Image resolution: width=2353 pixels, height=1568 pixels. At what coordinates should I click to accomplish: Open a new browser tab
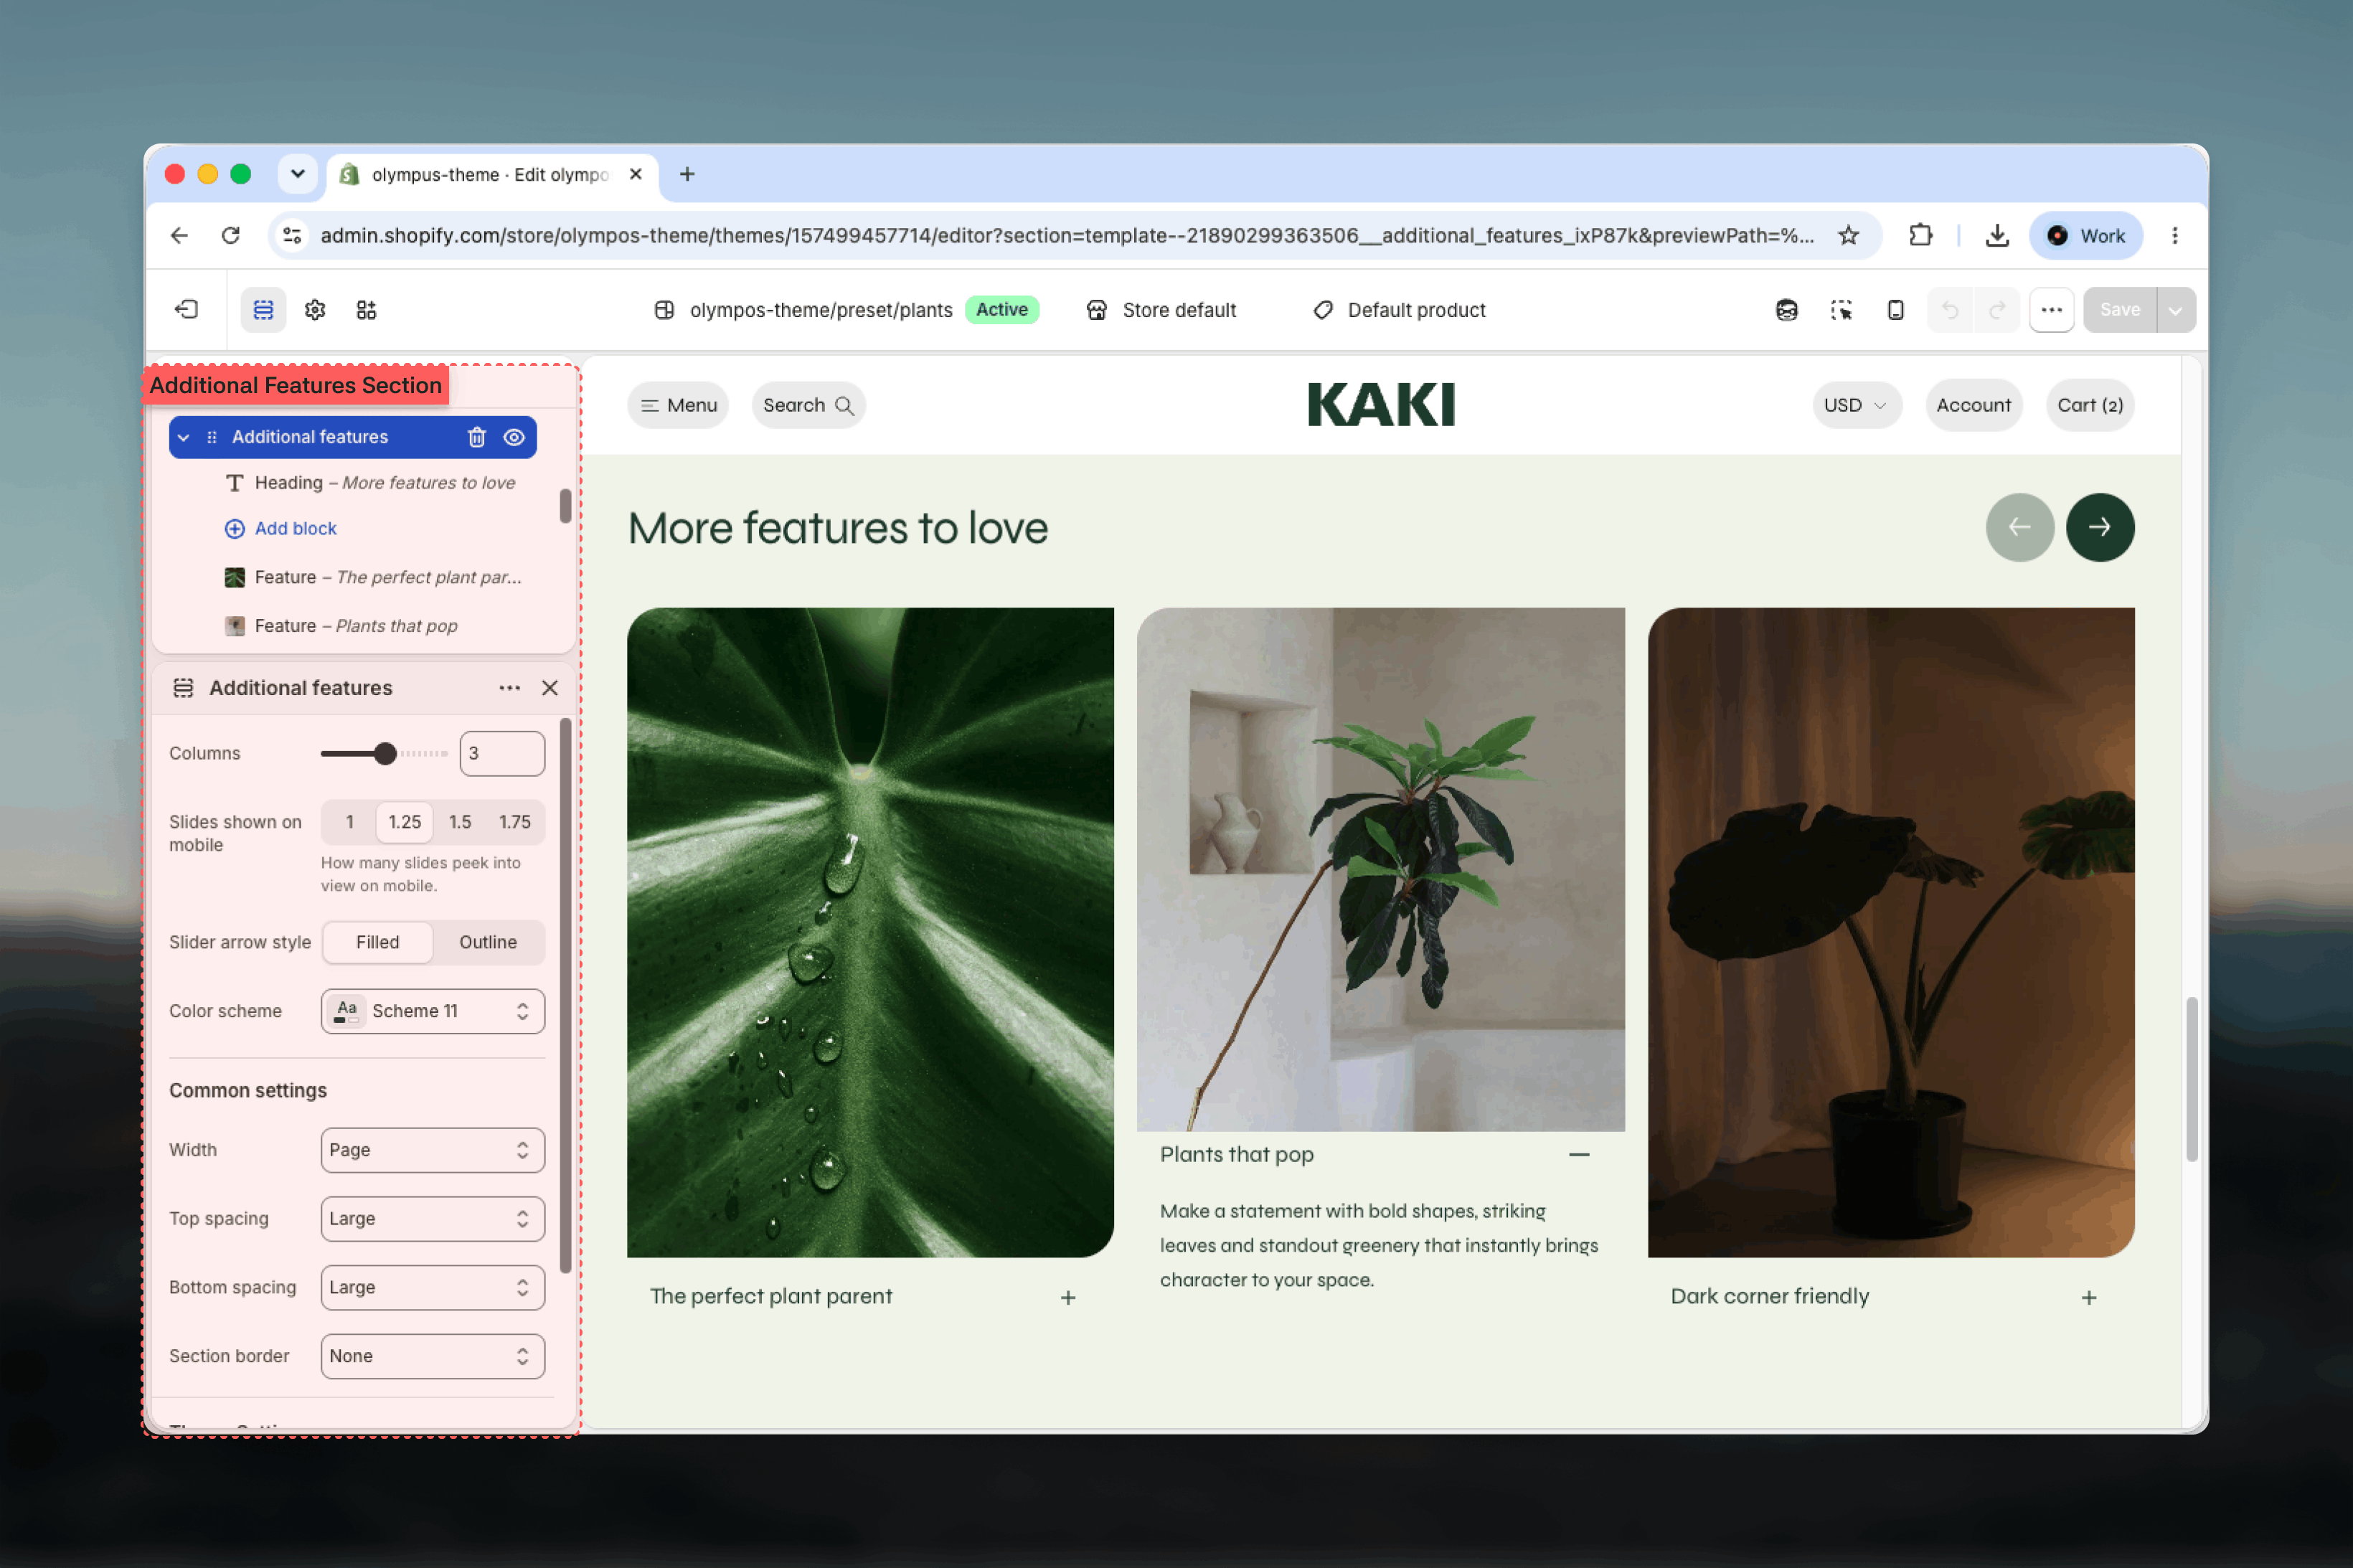tap(687, 175)
